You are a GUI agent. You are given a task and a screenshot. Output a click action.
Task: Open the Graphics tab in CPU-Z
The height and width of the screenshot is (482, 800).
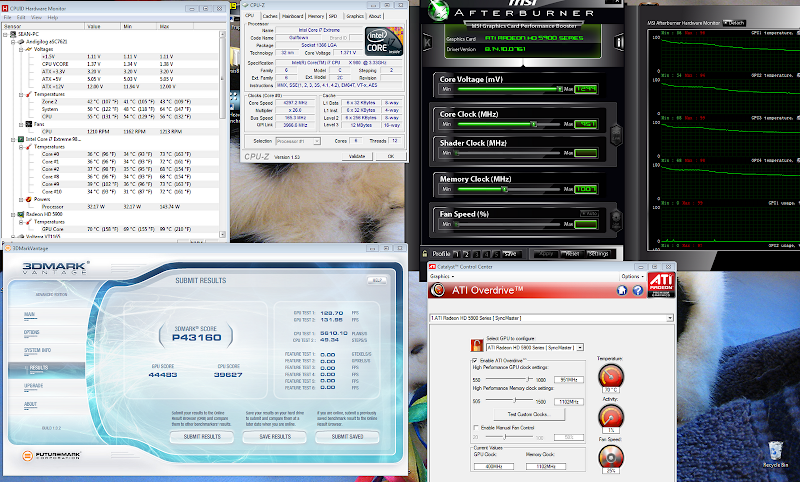pyautogui.click(x=355, y=16)
